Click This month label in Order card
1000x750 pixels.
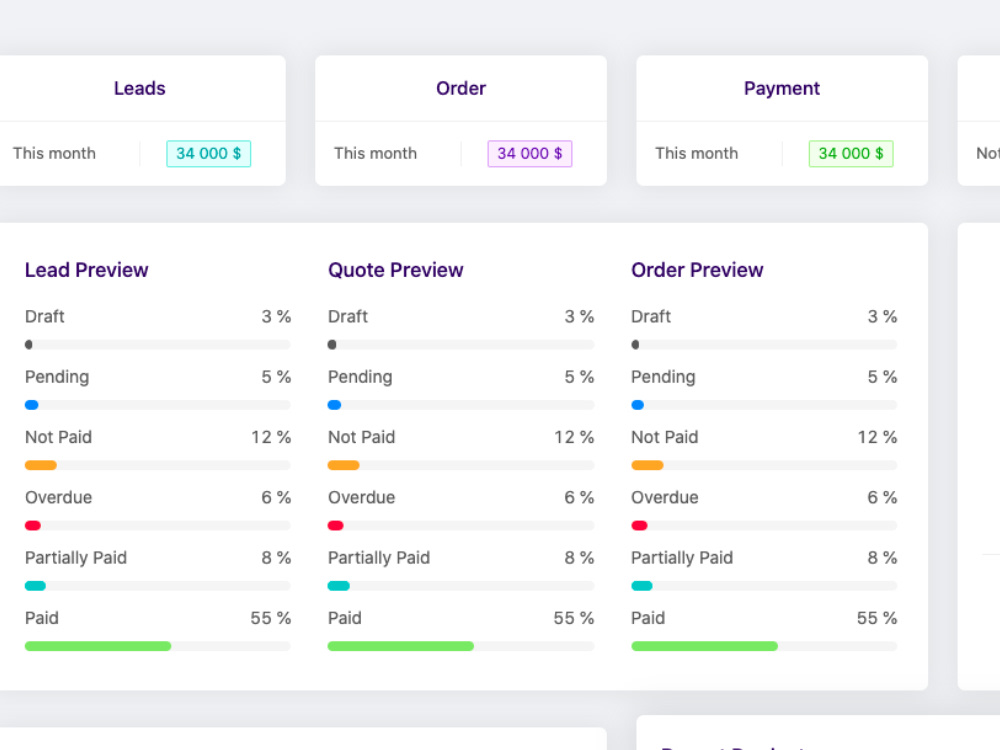point(376,154)
